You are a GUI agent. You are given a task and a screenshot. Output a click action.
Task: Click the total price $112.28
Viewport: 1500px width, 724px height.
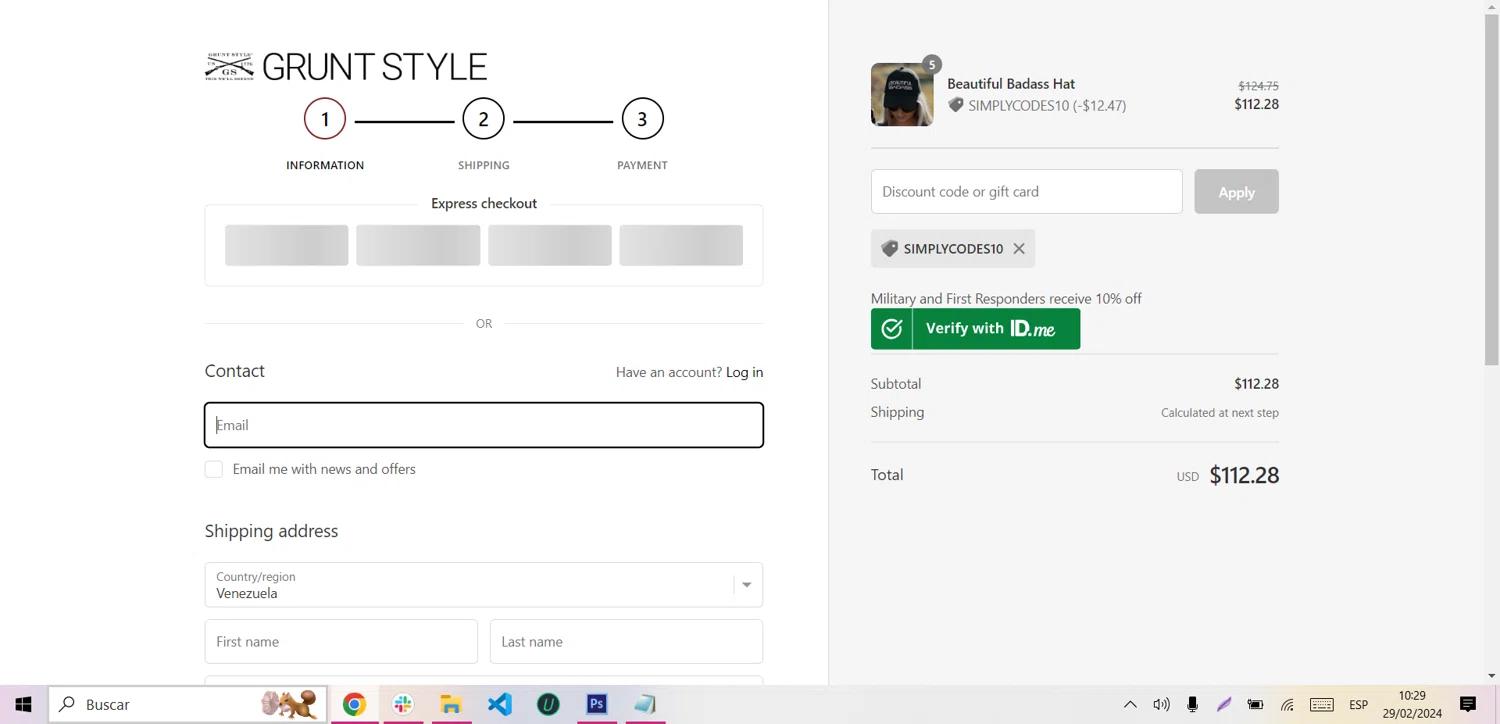coord(1244,475)
